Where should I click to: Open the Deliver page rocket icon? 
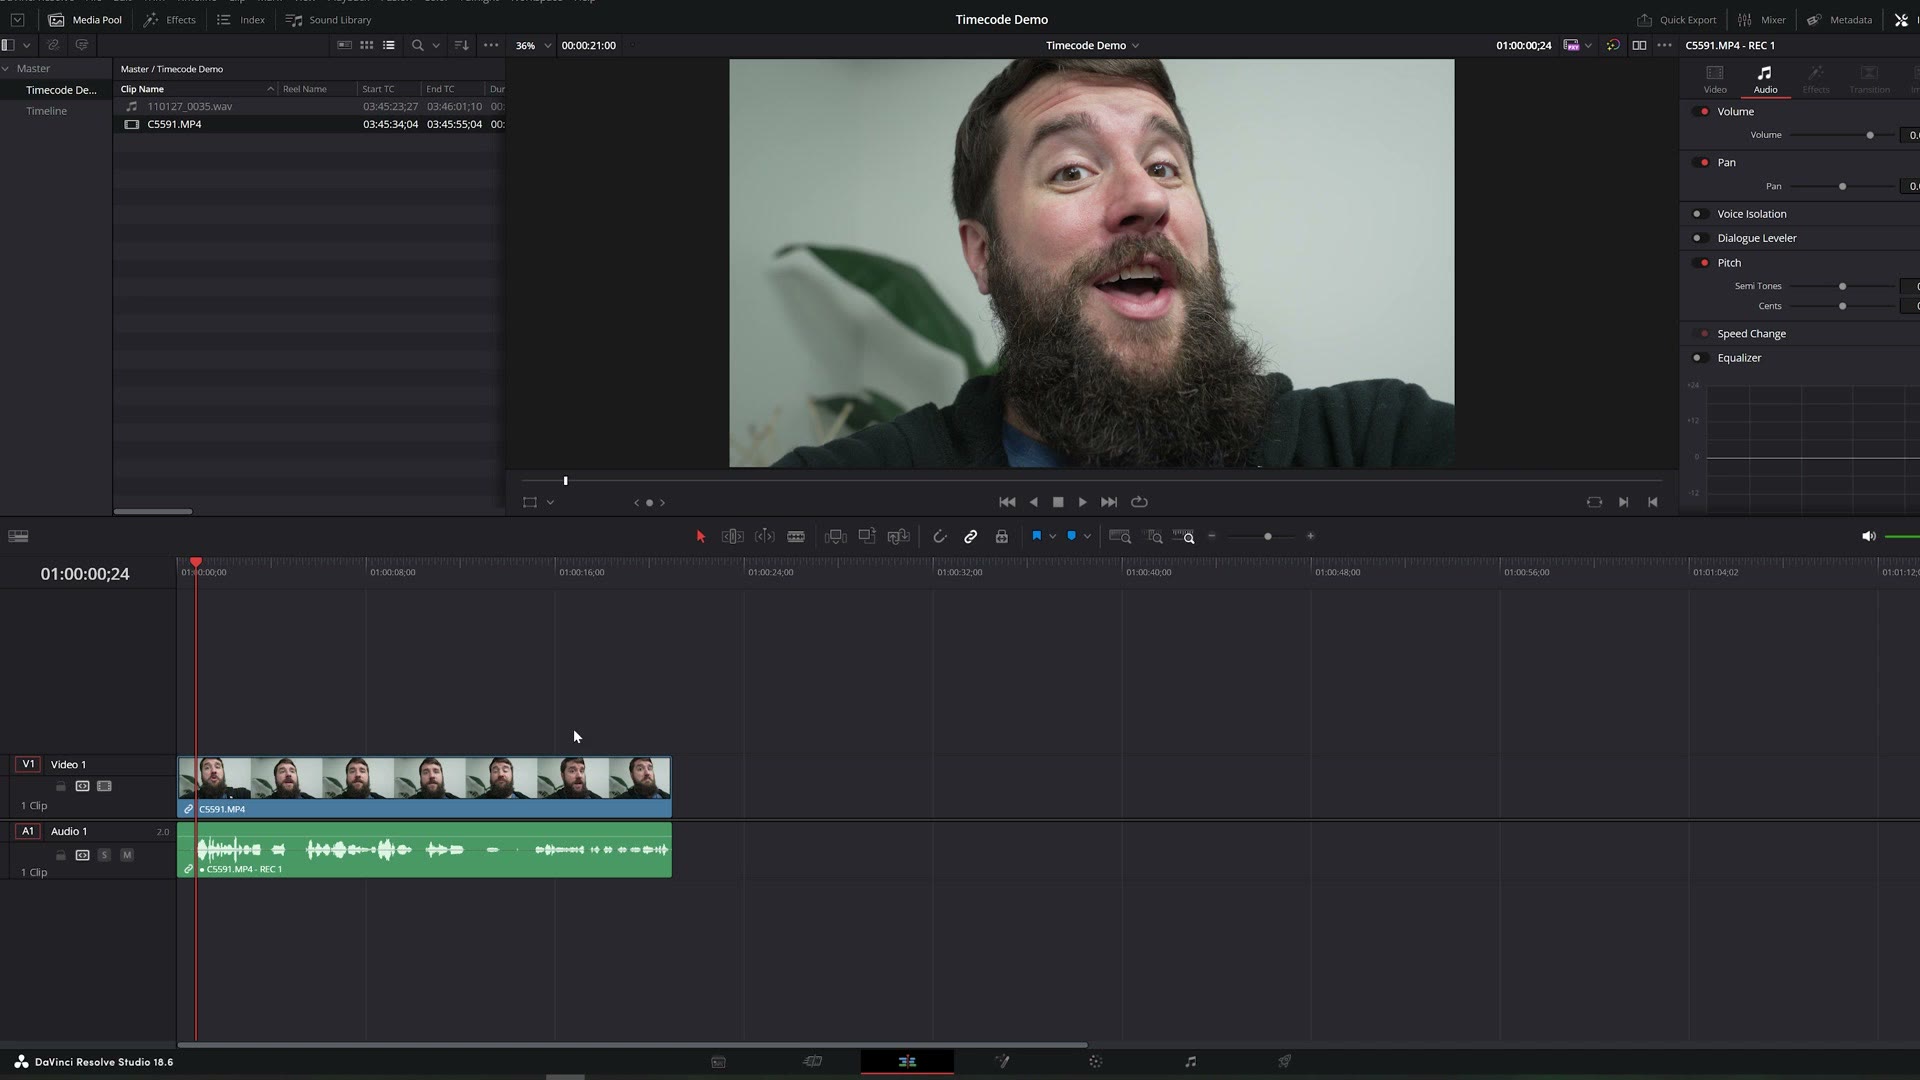[x=1284, y=1062]
